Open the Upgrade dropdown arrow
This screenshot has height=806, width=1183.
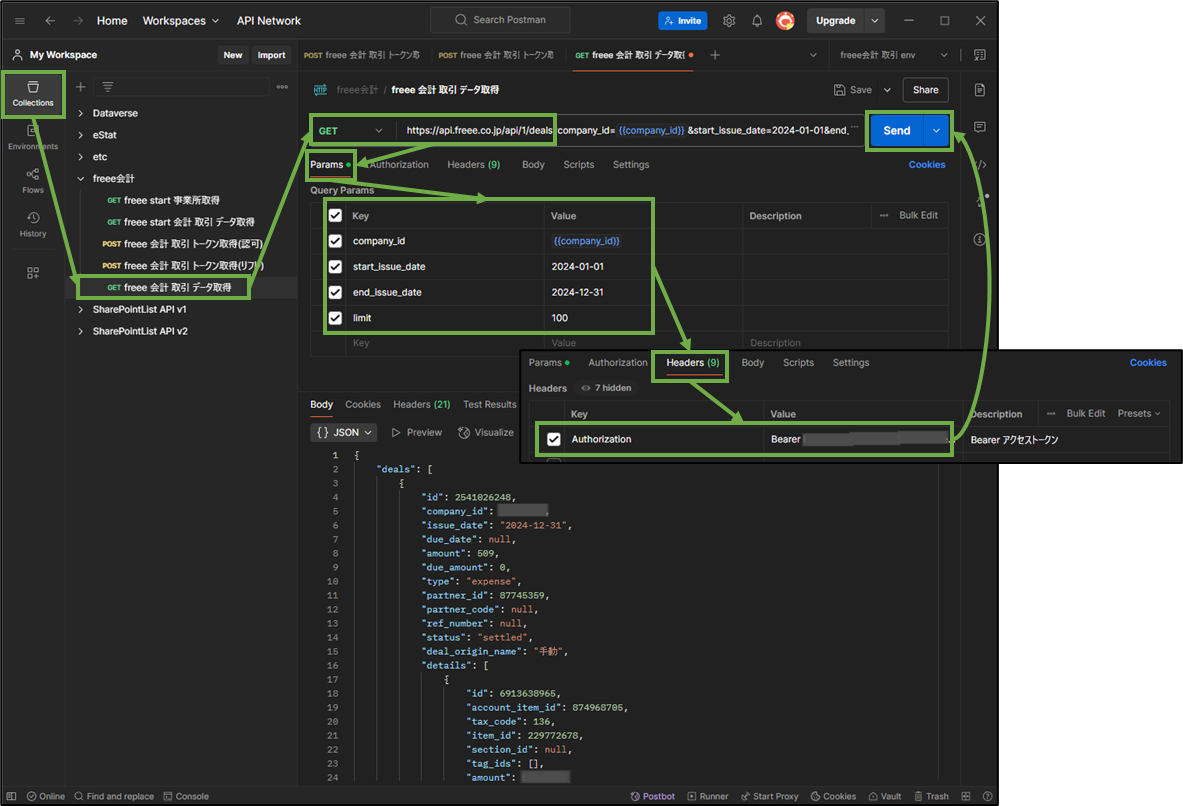874,20
